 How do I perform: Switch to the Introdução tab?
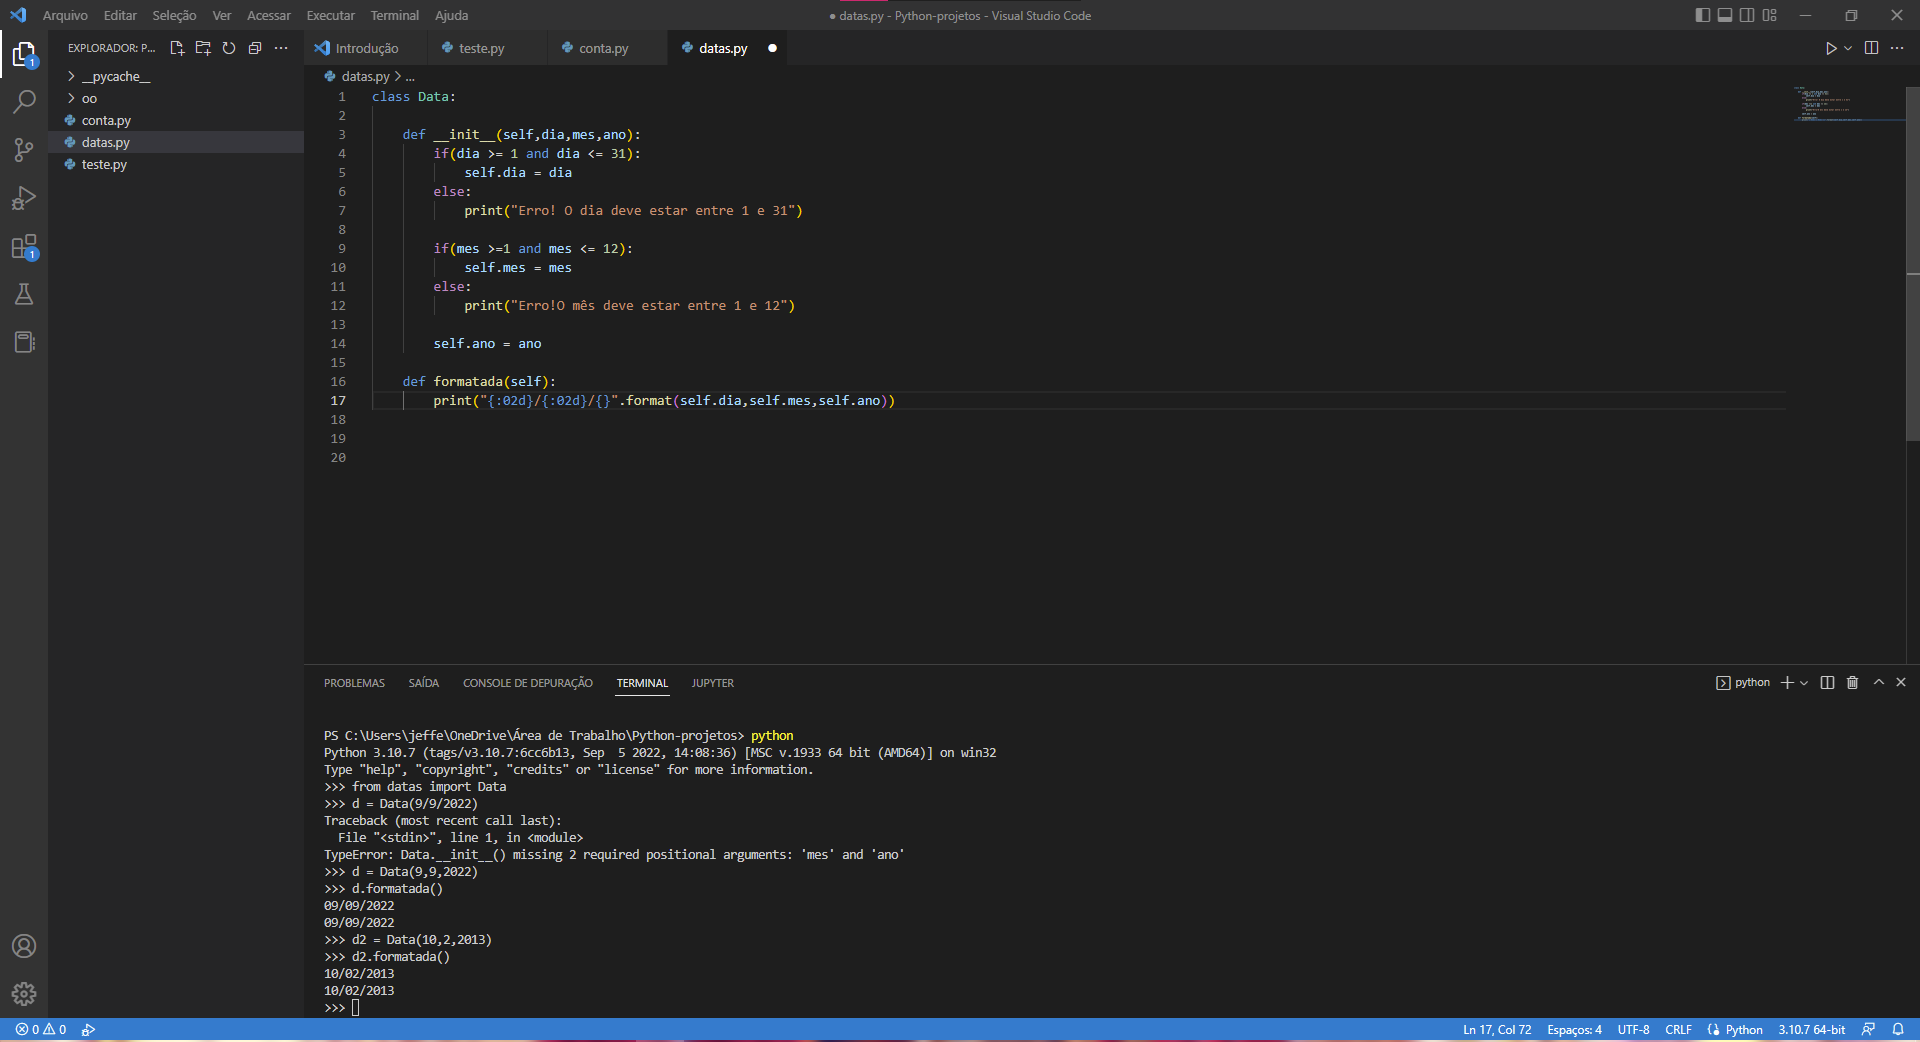pos(366,48)
